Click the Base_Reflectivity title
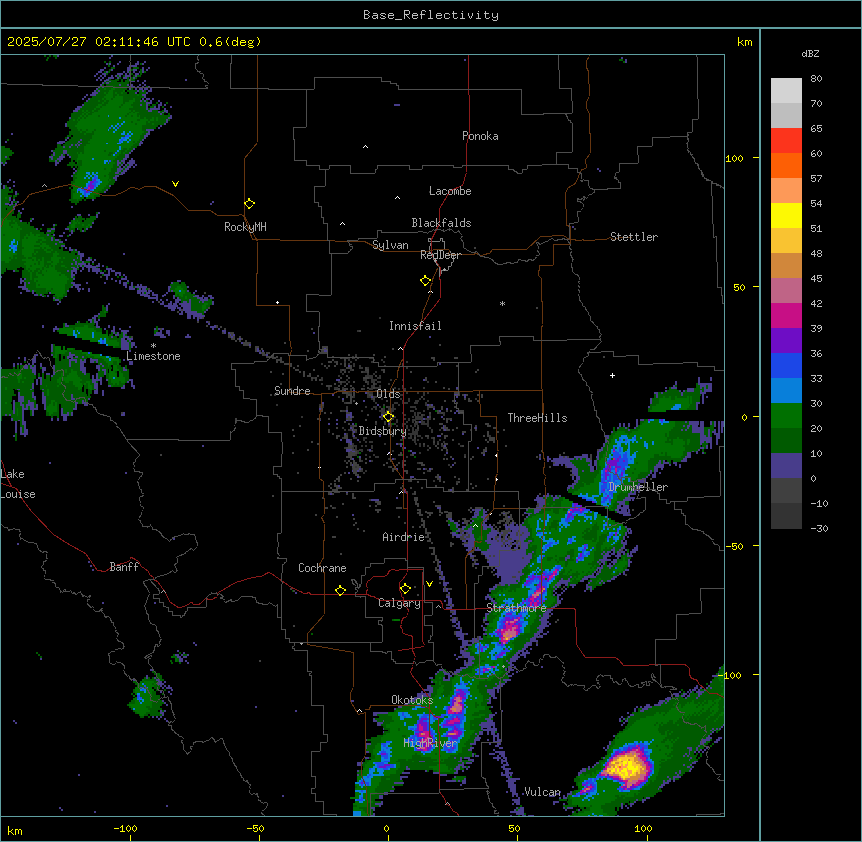862x842 pixels. [431, 15]
